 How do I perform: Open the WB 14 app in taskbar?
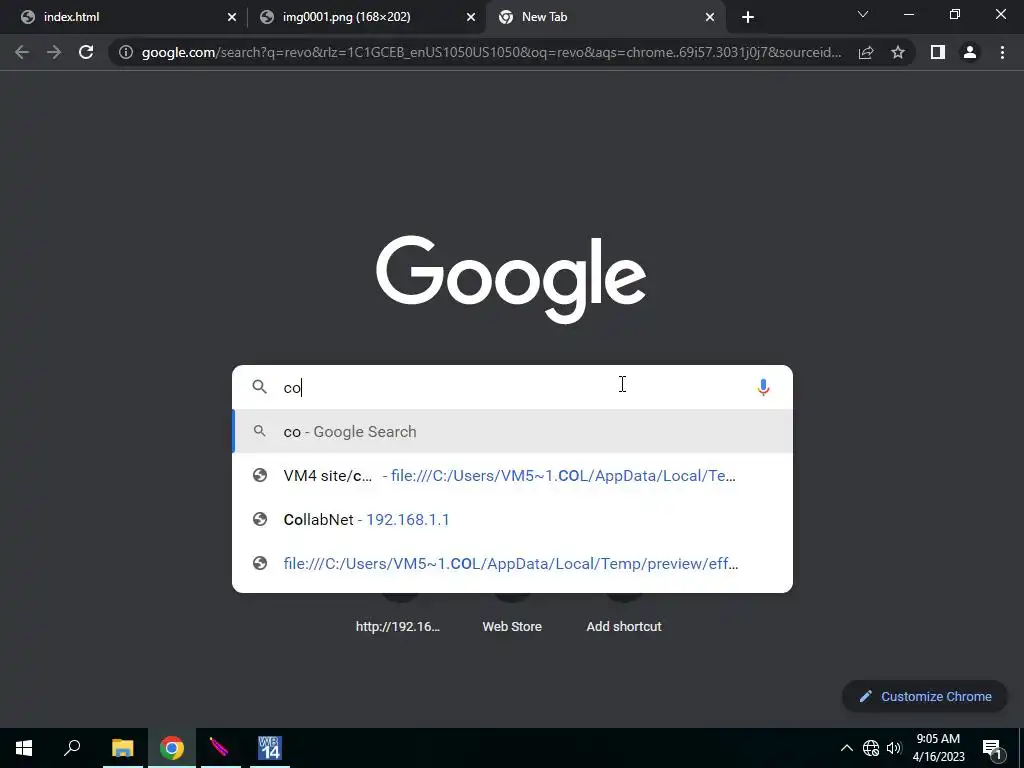click(x=269, y=748)
